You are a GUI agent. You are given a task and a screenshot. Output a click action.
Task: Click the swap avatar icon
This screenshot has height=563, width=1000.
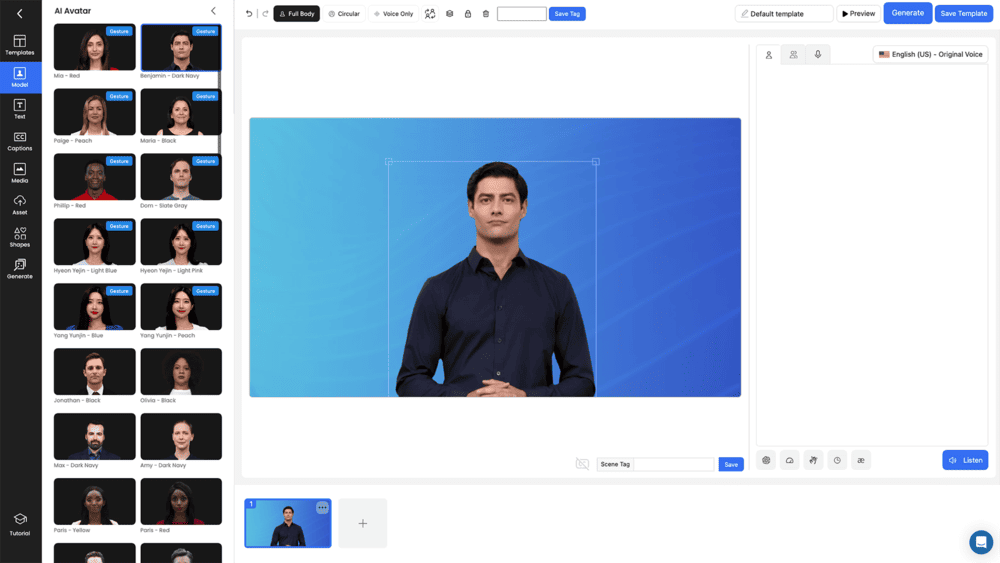click(430, 13)
